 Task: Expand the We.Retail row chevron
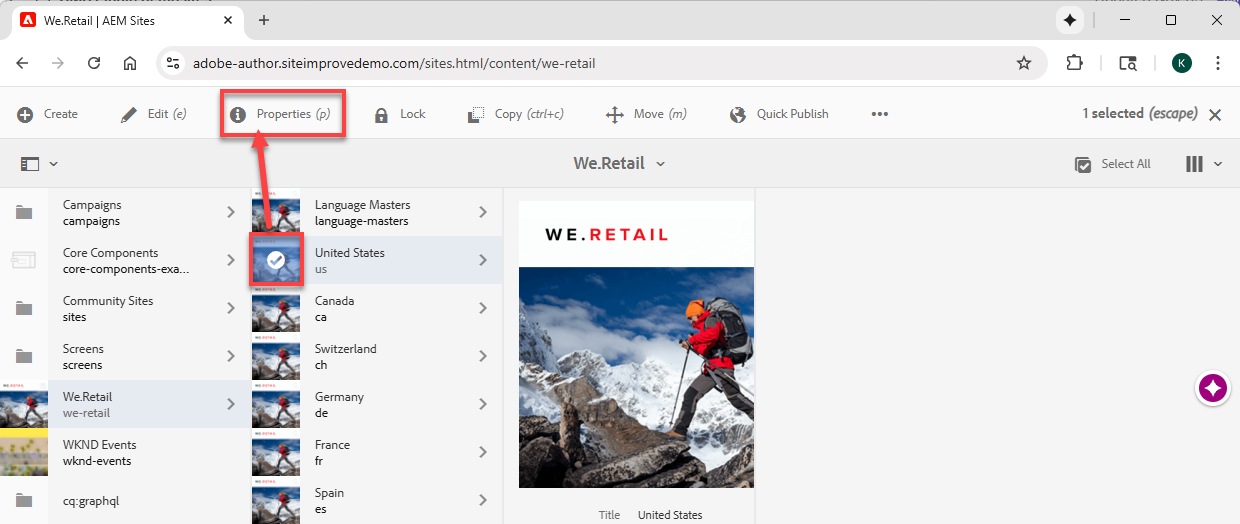(x=231, y=404)
